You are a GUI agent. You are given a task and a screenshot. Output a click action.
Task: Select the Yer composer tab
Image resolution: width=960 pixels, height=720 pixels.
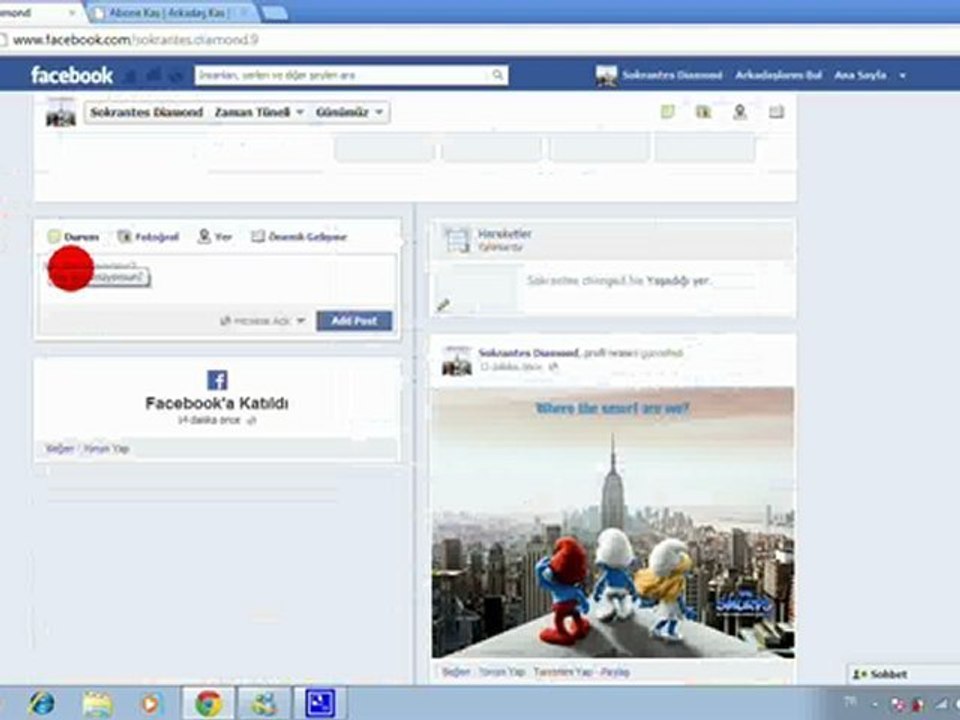[215, 236]
